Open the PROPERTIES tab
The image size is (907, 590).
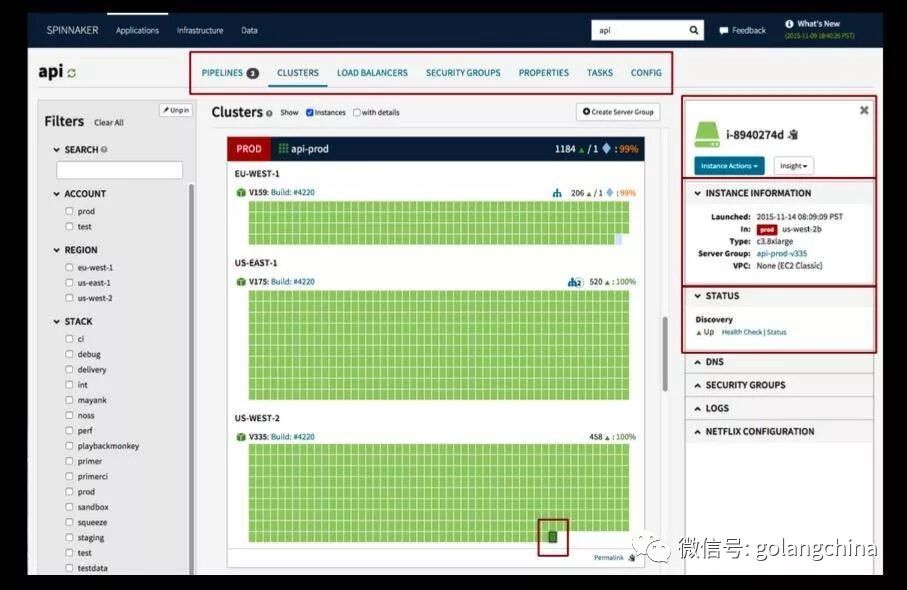tap(544, 73)
